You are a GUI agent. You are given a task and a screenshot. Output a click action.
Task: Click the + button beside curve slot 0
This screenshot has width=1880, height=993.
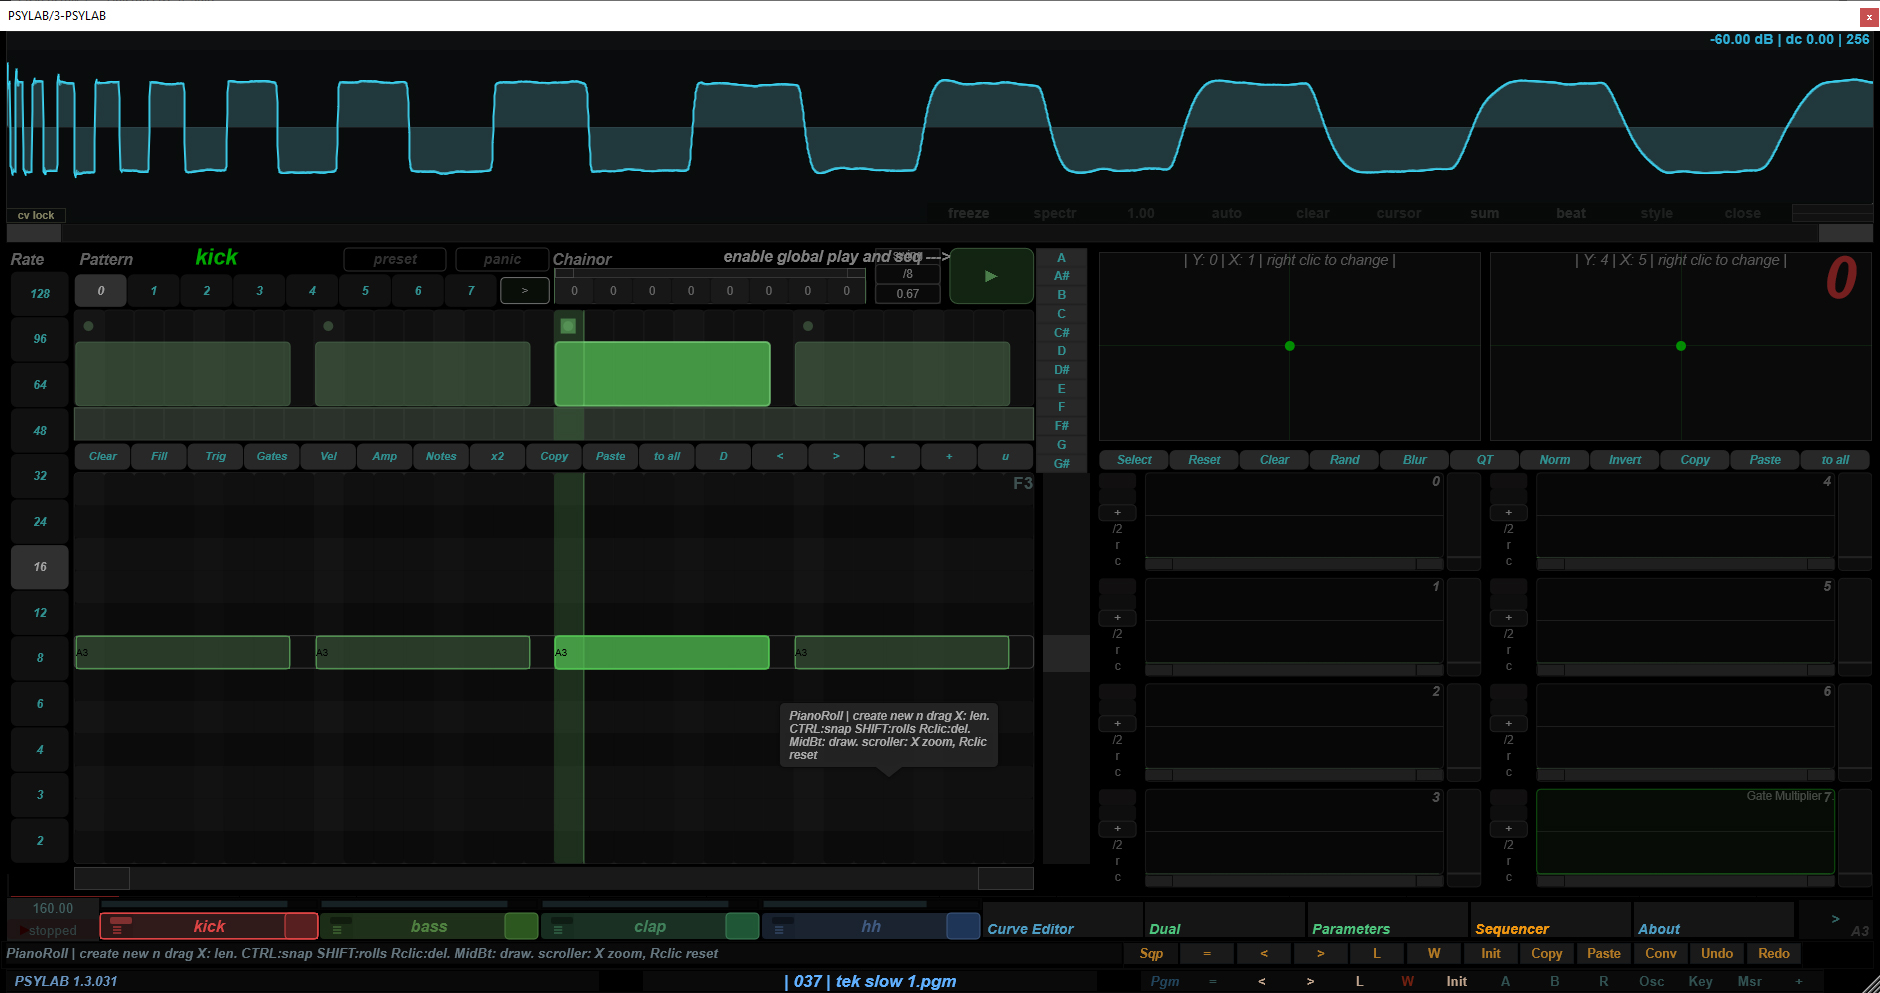pyautogui.click(x=1117, y=513)
